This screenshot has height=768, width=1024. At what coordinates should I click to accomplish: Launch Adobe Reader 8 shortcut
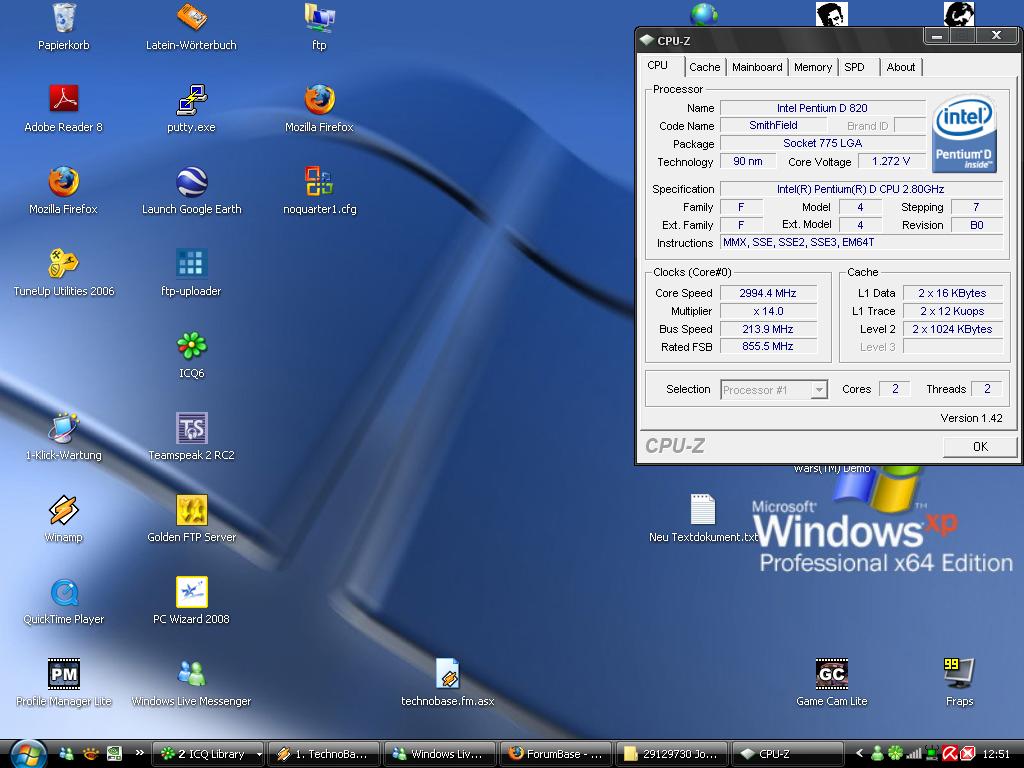(63, 100)
